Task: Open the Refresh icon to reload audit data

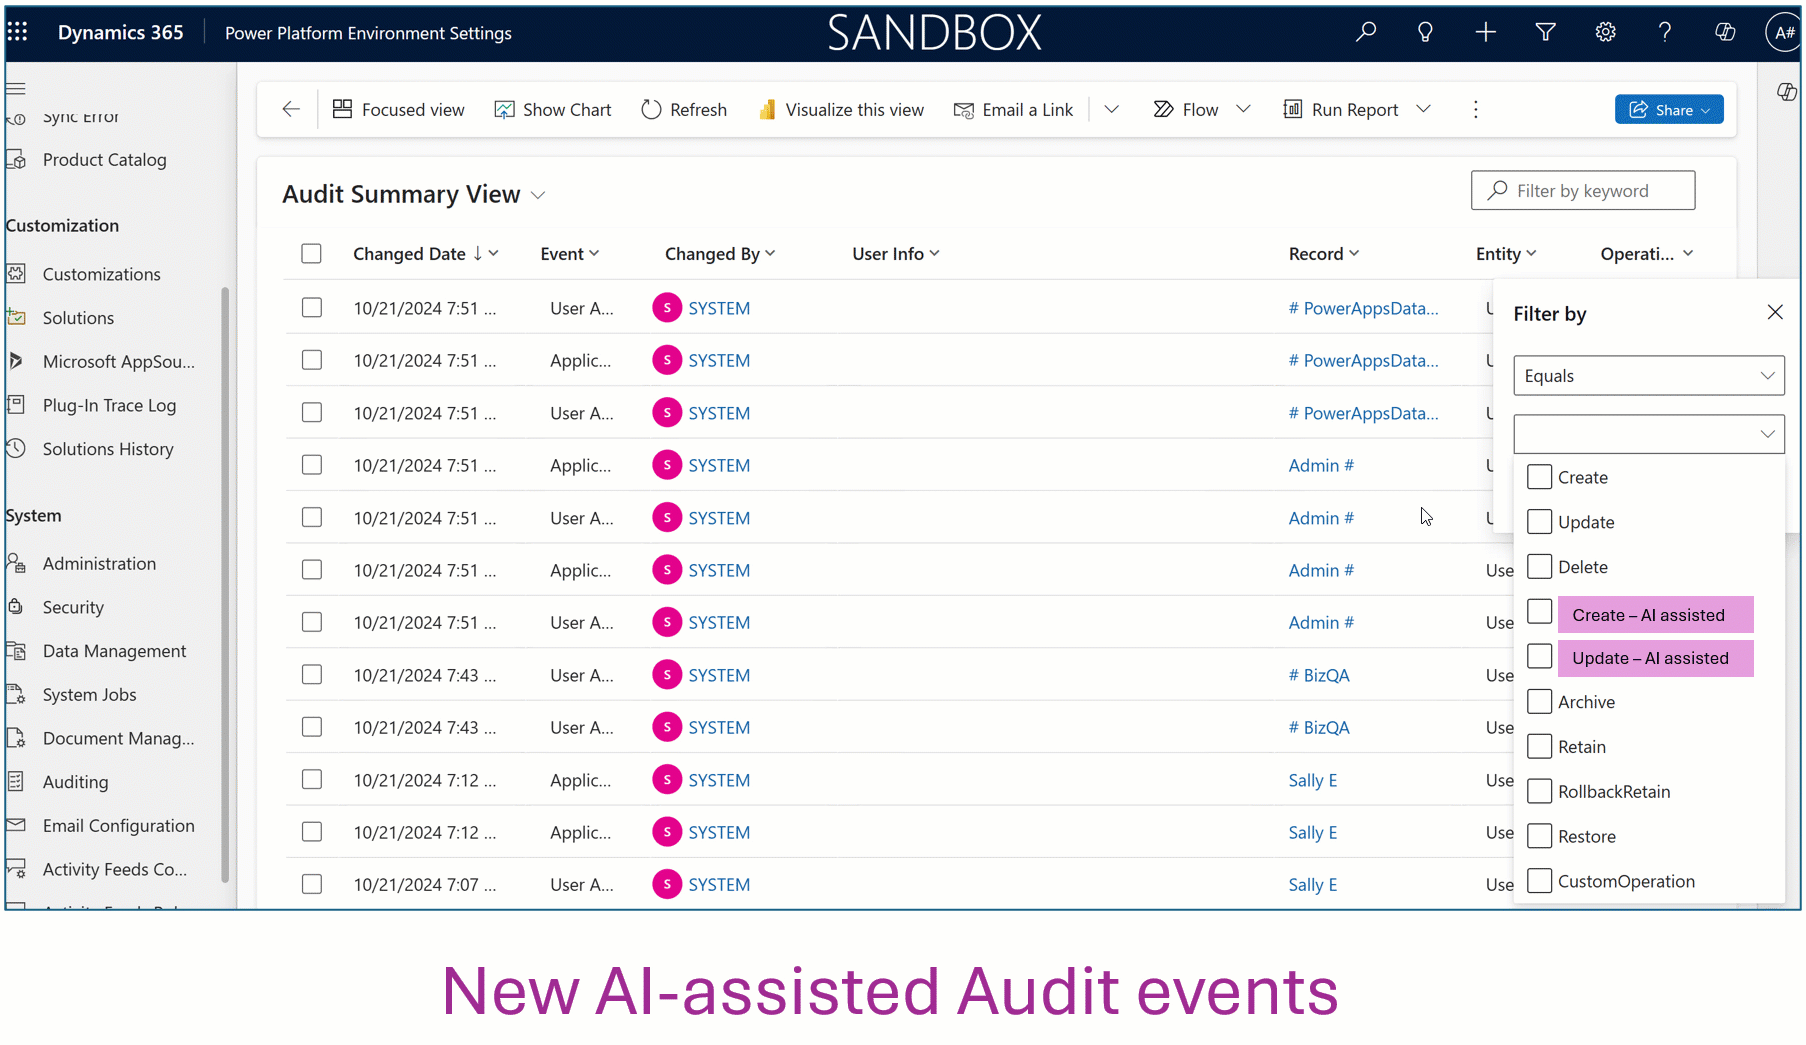Action: click(683, 109)
